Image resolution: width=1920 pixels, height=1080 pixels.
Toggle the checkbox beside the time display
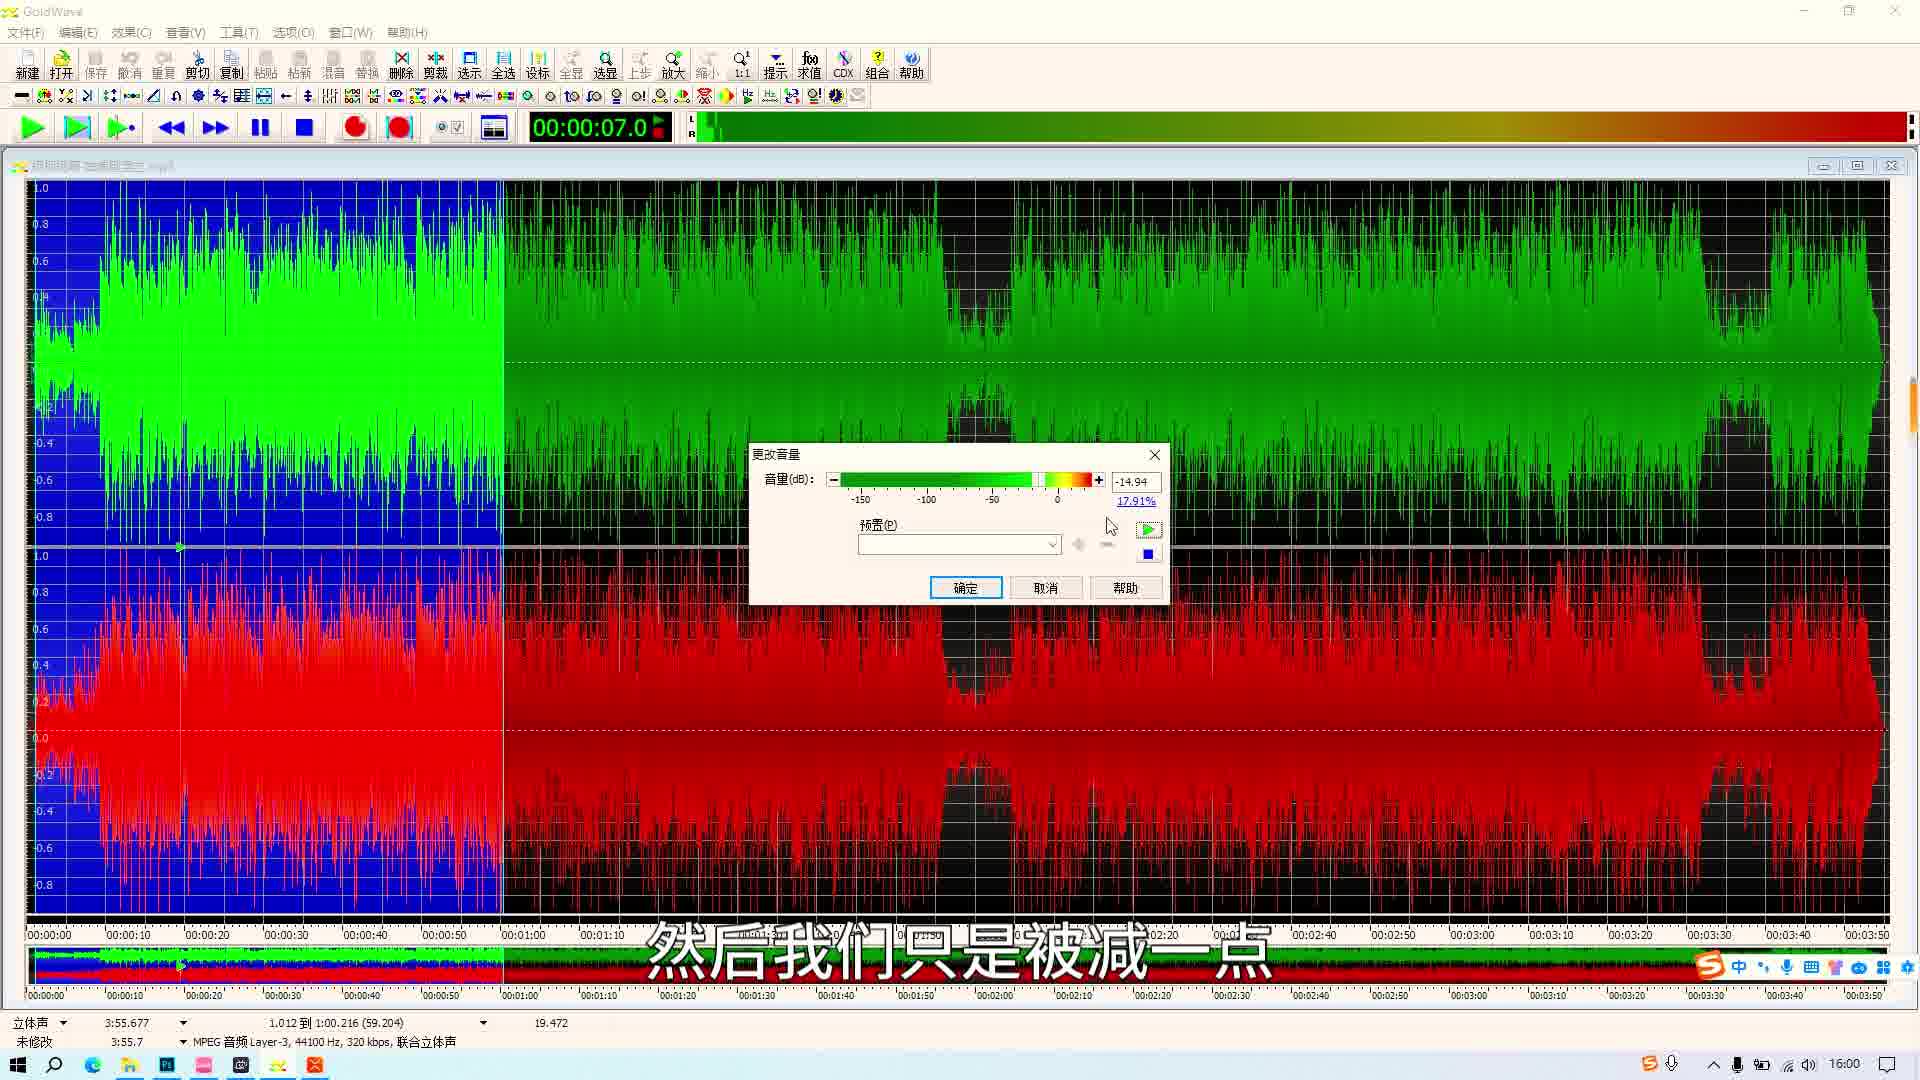[x=456, y=128]
